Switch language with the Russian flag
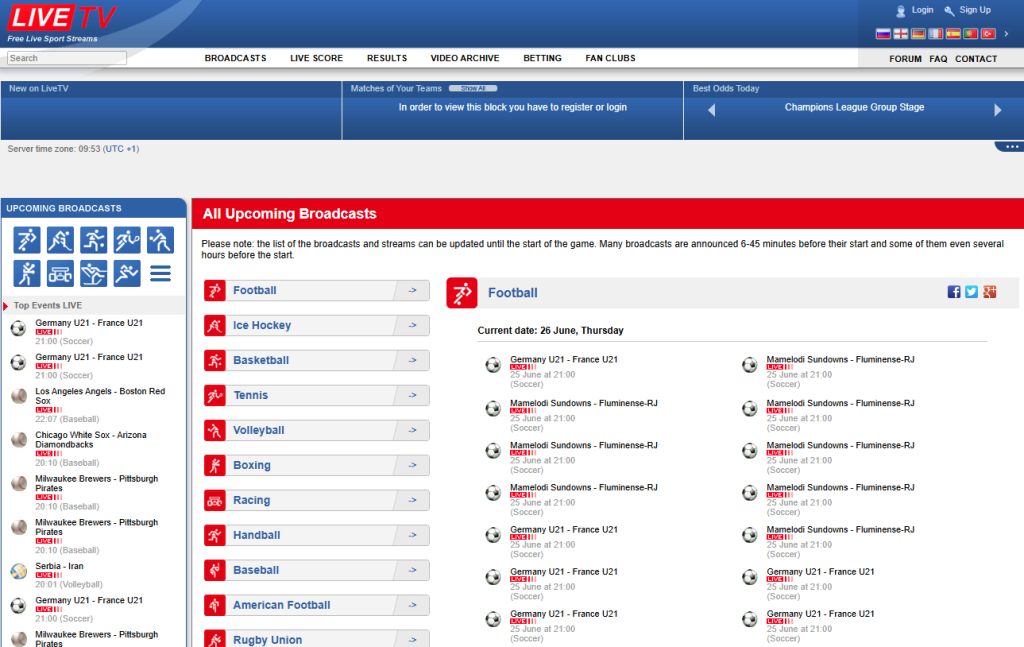This screenshot has height=647, width=1024. coord(883,34)
